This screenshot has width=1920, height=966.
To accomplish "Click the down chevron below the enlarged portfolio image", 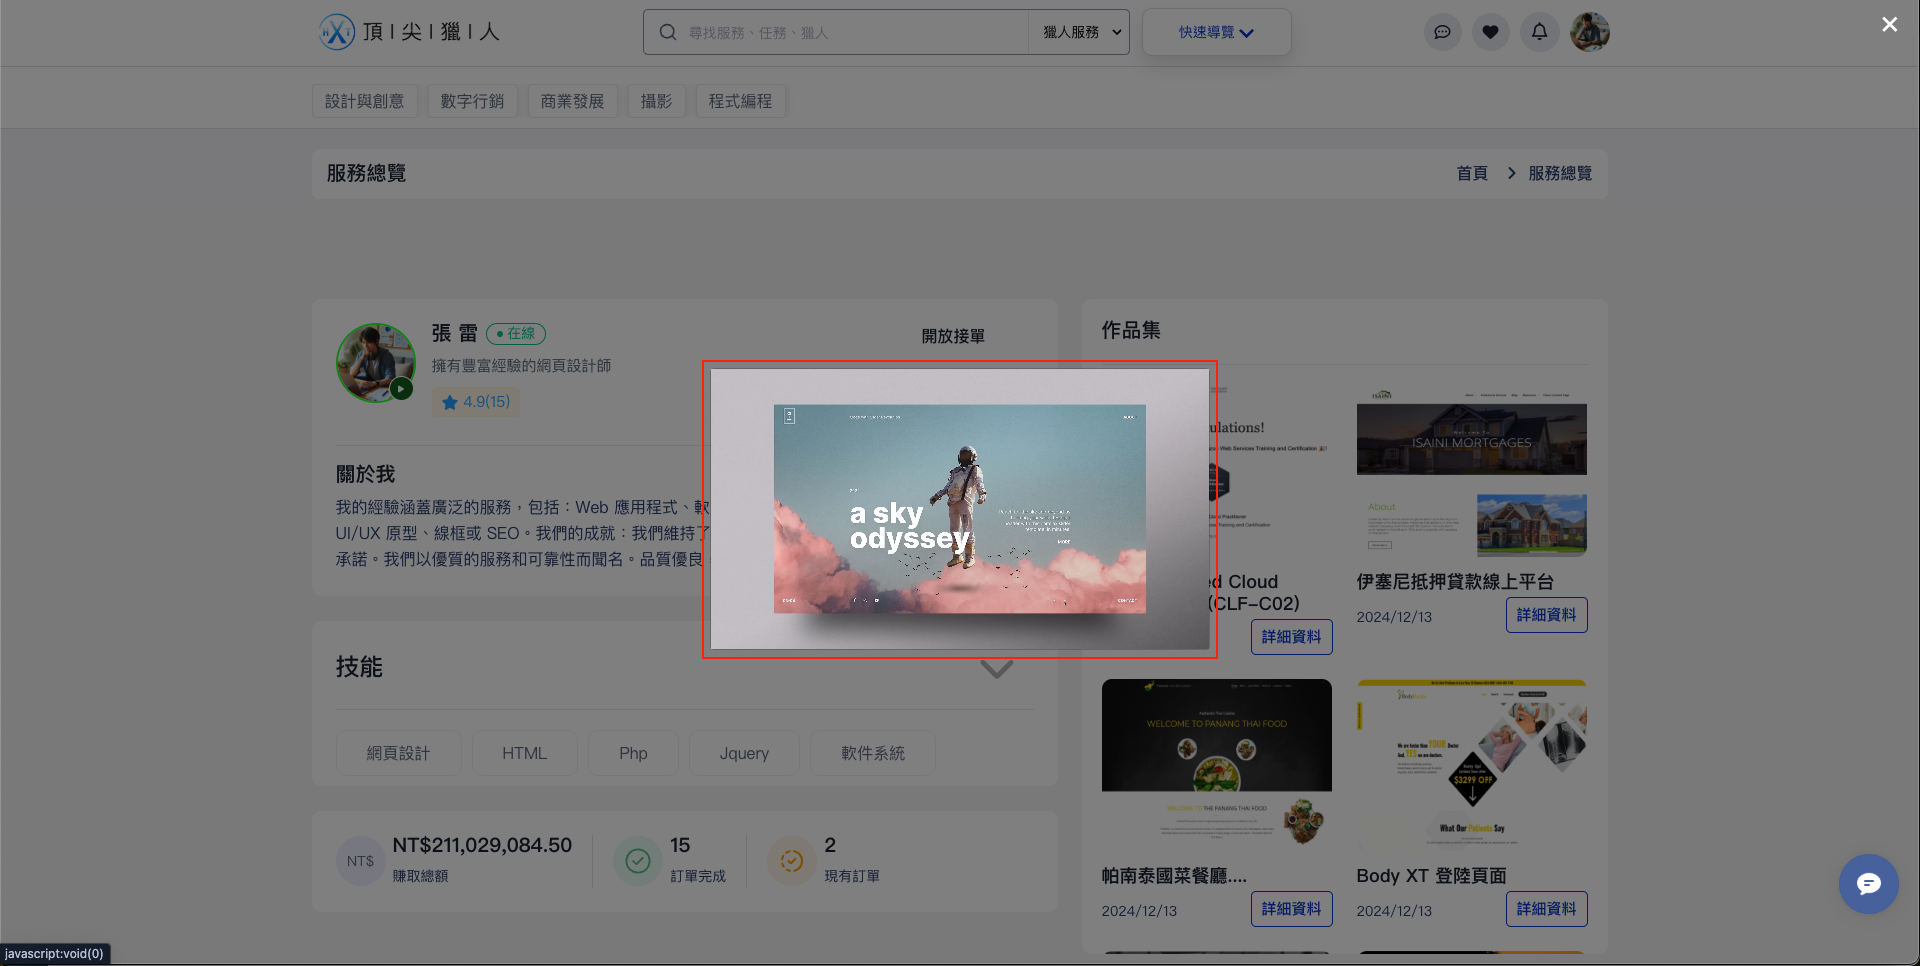I will pos(996,668).
